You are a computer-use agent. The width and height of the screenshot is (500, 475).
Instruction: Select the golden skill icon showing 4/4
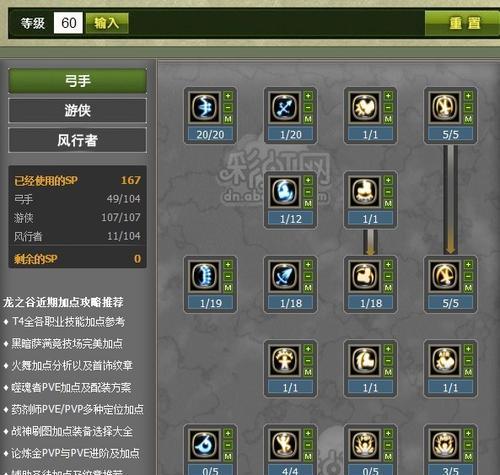click(x=285, y=445)
